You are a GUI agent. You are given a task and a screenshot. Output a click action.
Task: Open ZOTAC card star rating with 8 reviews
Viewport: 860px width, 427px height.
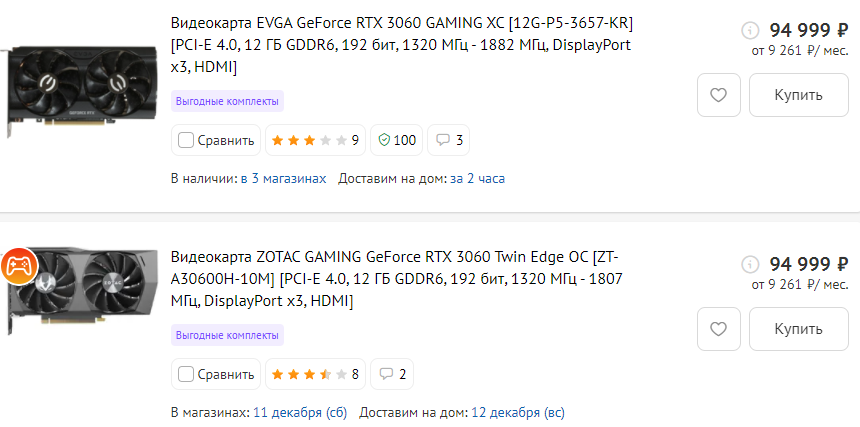(x=314, y=374)
